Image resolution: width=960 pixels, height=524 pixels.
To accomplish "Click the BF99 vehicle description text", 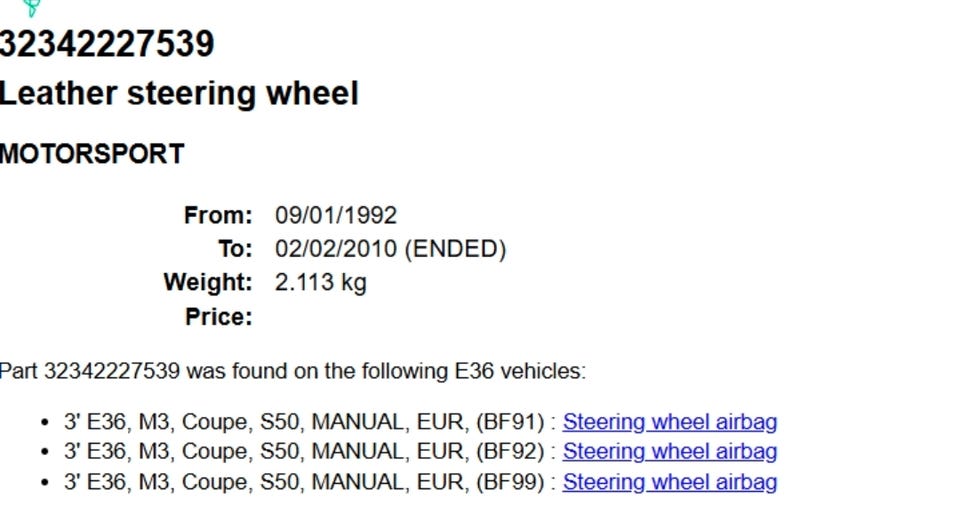I will 304,482.
